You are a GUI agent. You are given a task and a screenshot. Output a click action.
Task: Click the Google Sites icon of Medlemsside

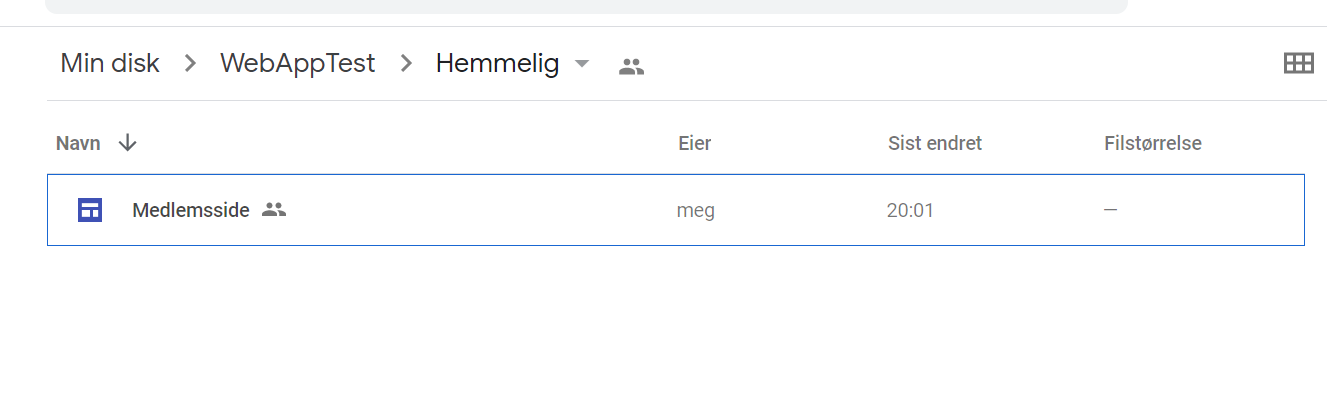pos(90,210)
